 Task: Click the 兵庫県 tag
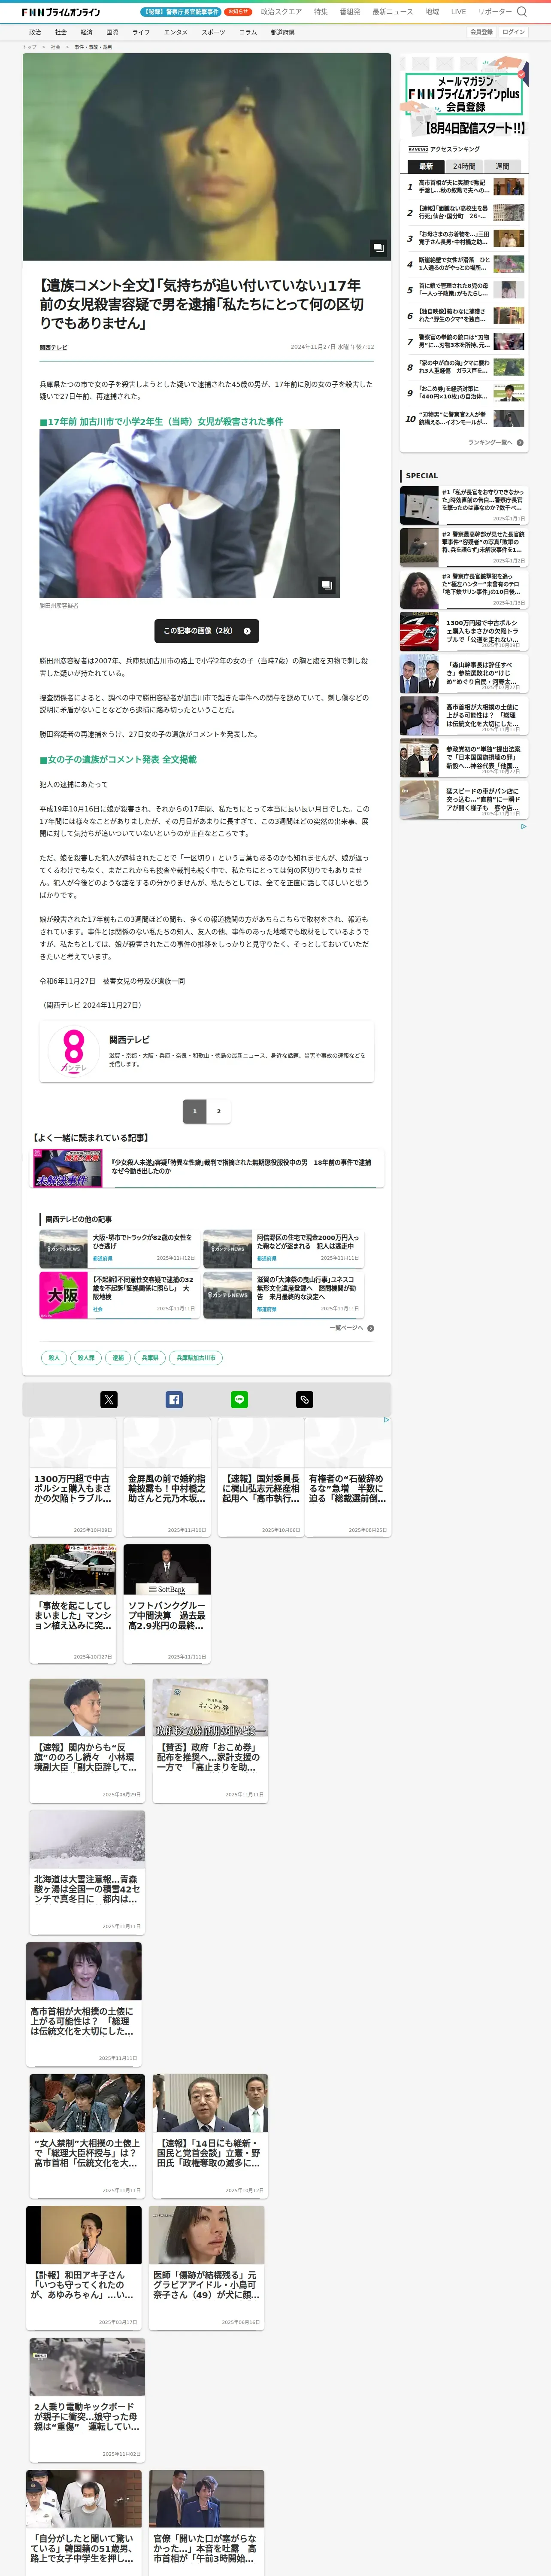(x=150, y=1358)
